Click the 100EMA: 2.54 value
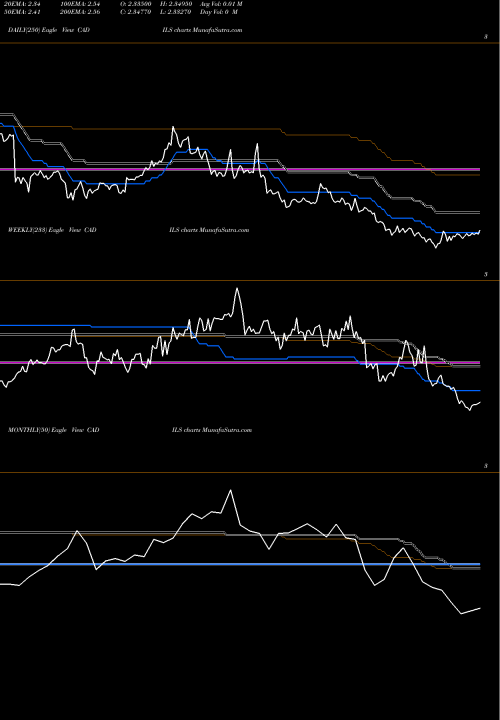The width and height of the screenshot is (500, 720). (80, 4)
